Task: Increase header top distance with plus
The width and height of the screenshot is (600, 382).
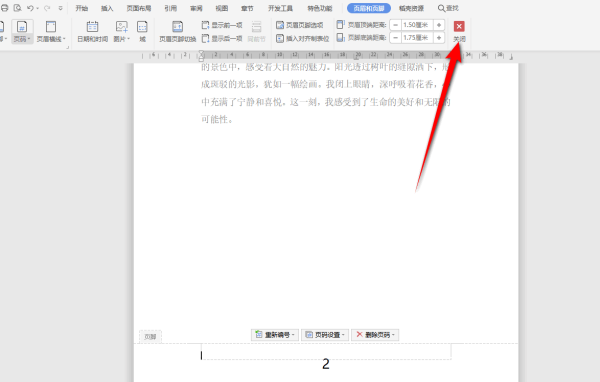Action: click(x=439, y=25)
